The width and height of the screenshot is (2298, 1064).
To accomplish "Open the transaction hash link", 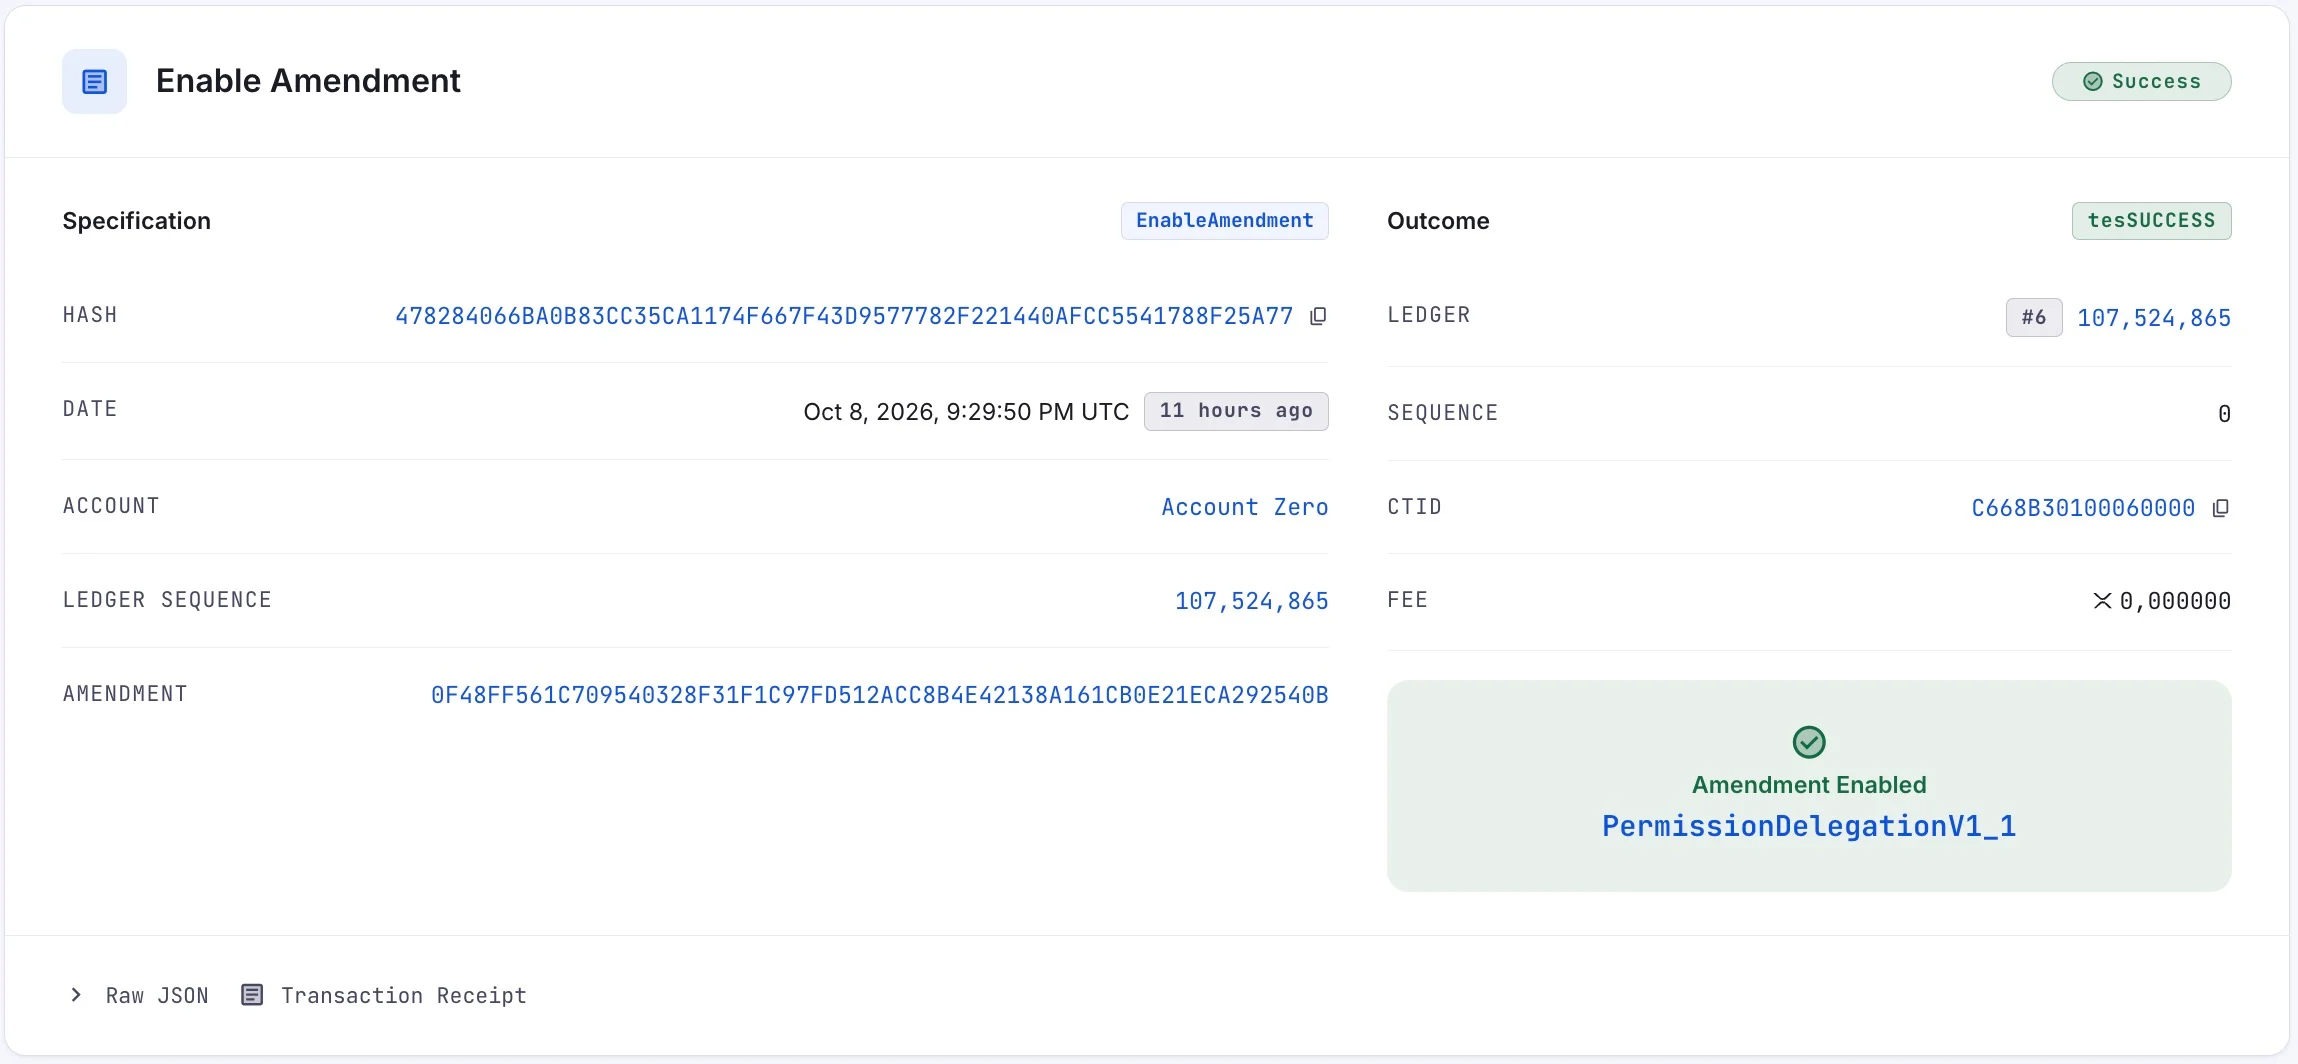I will pyautogui.click(x=844, y=316).
